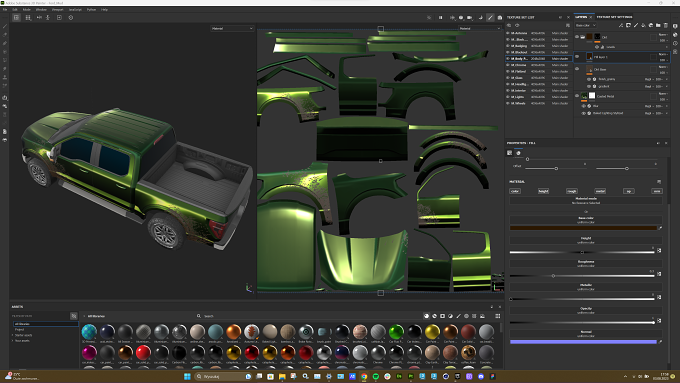
Task: Open Google Chrome from the Windows taskbar
Action: (364, 376)
